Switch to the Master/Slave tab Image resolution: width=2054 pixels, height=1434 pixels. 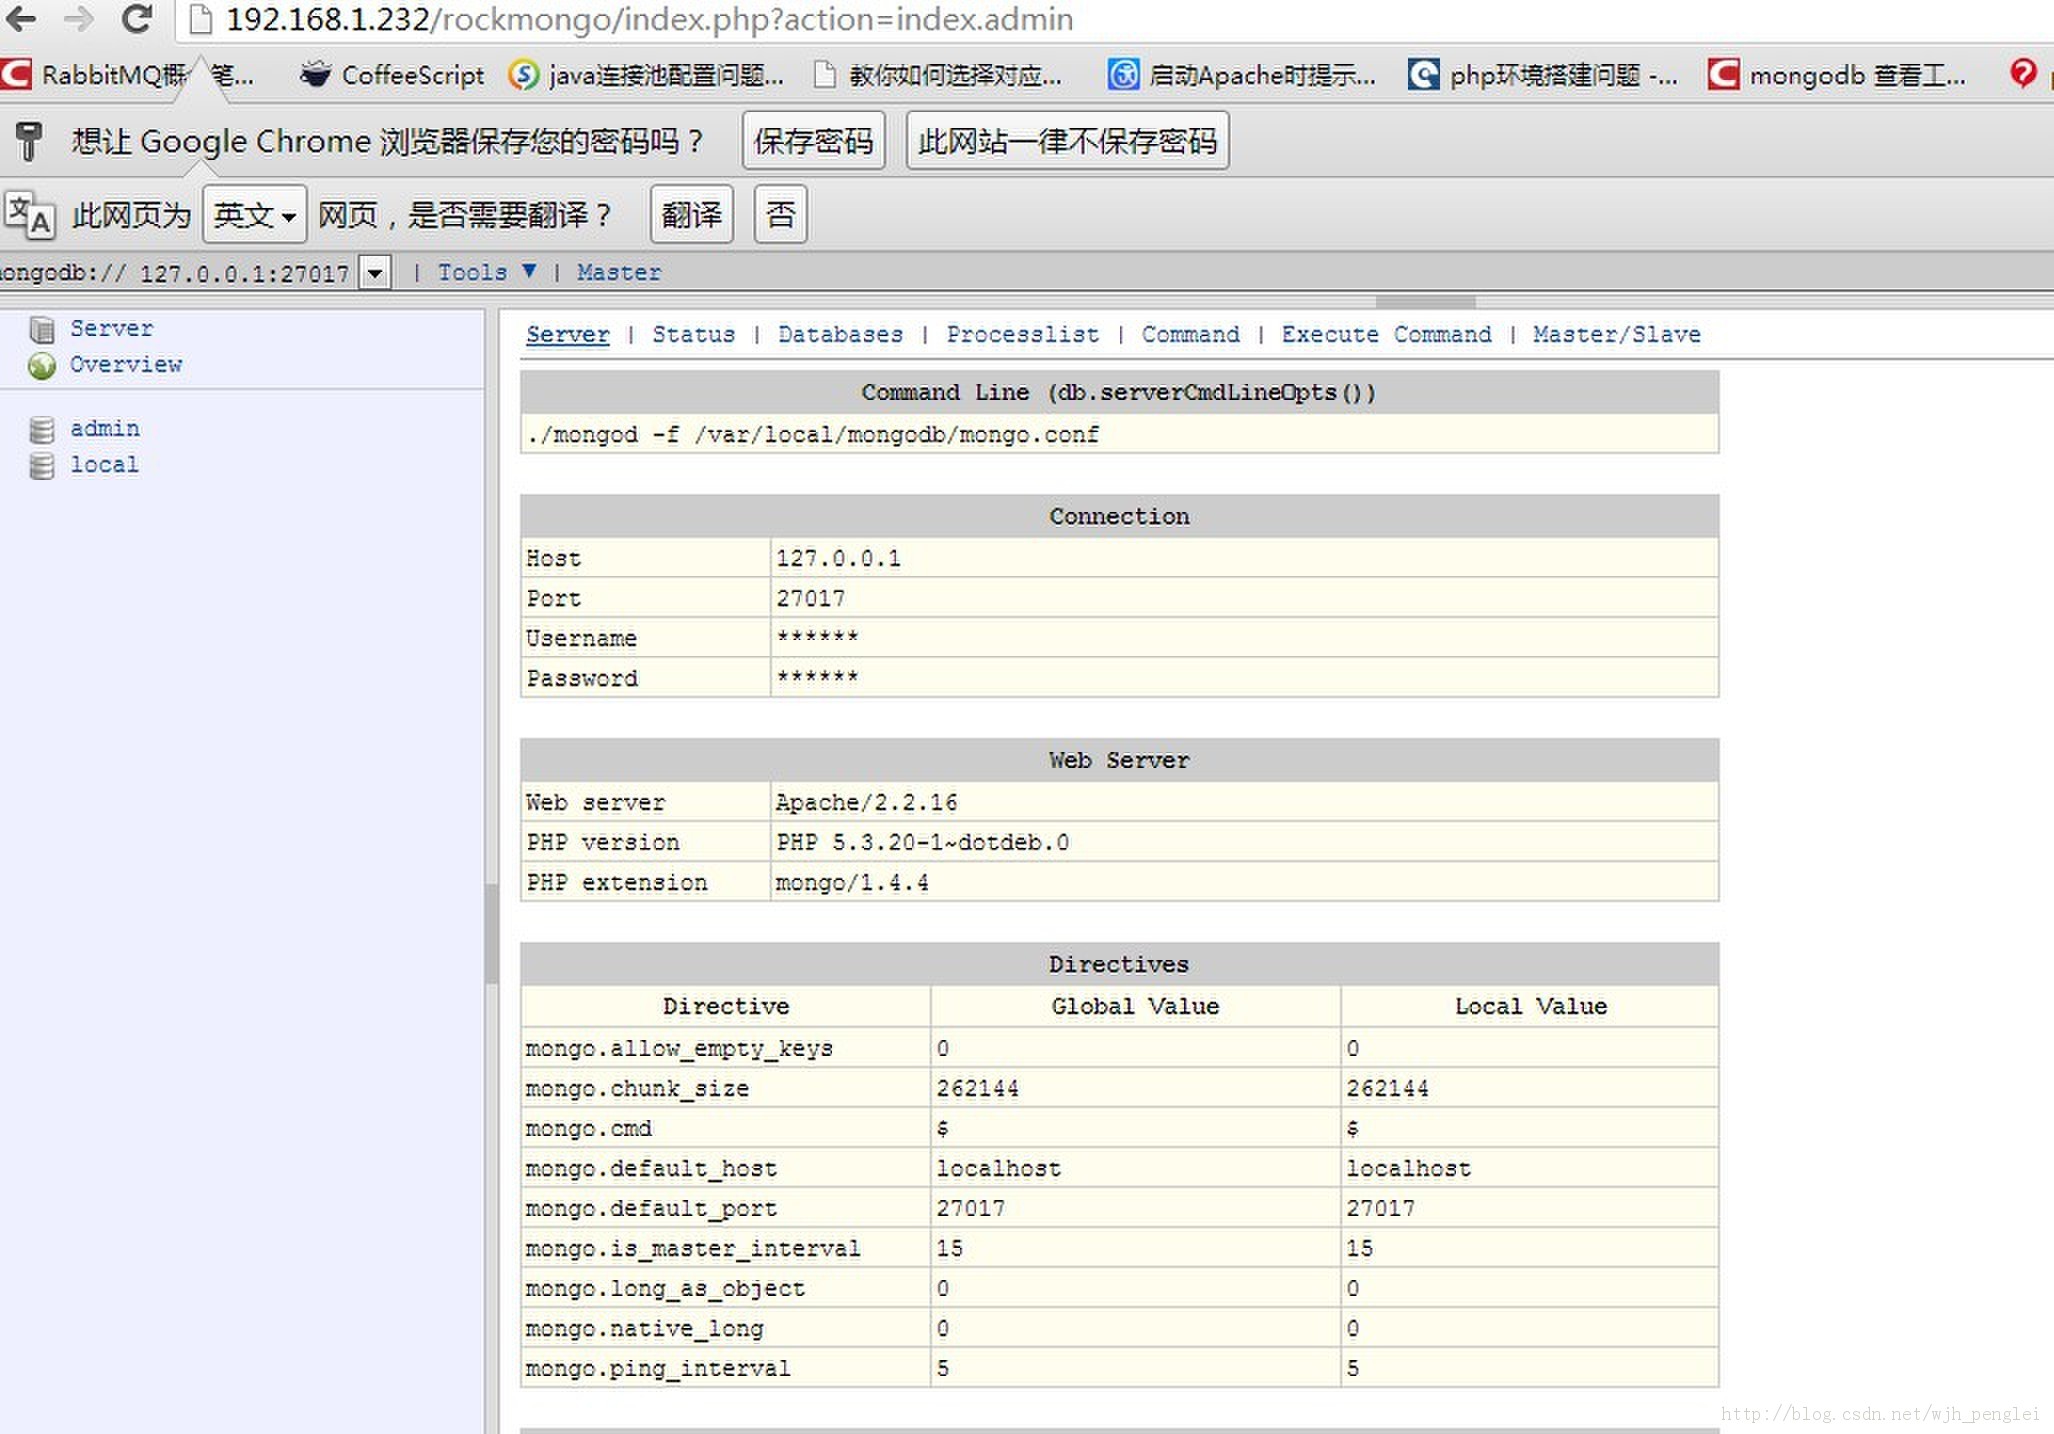[x=1616, y=334]
